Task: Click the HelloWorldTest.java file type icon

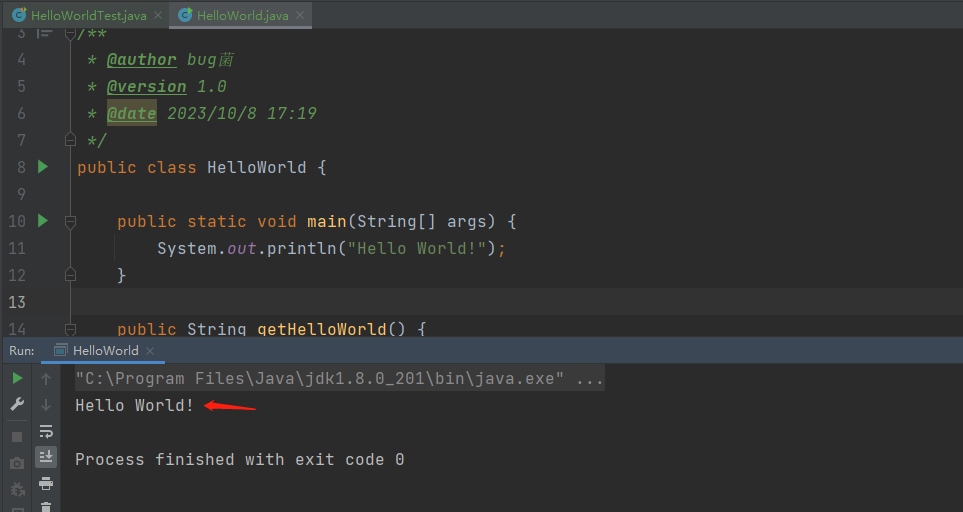Action: [x=19, y=15]
